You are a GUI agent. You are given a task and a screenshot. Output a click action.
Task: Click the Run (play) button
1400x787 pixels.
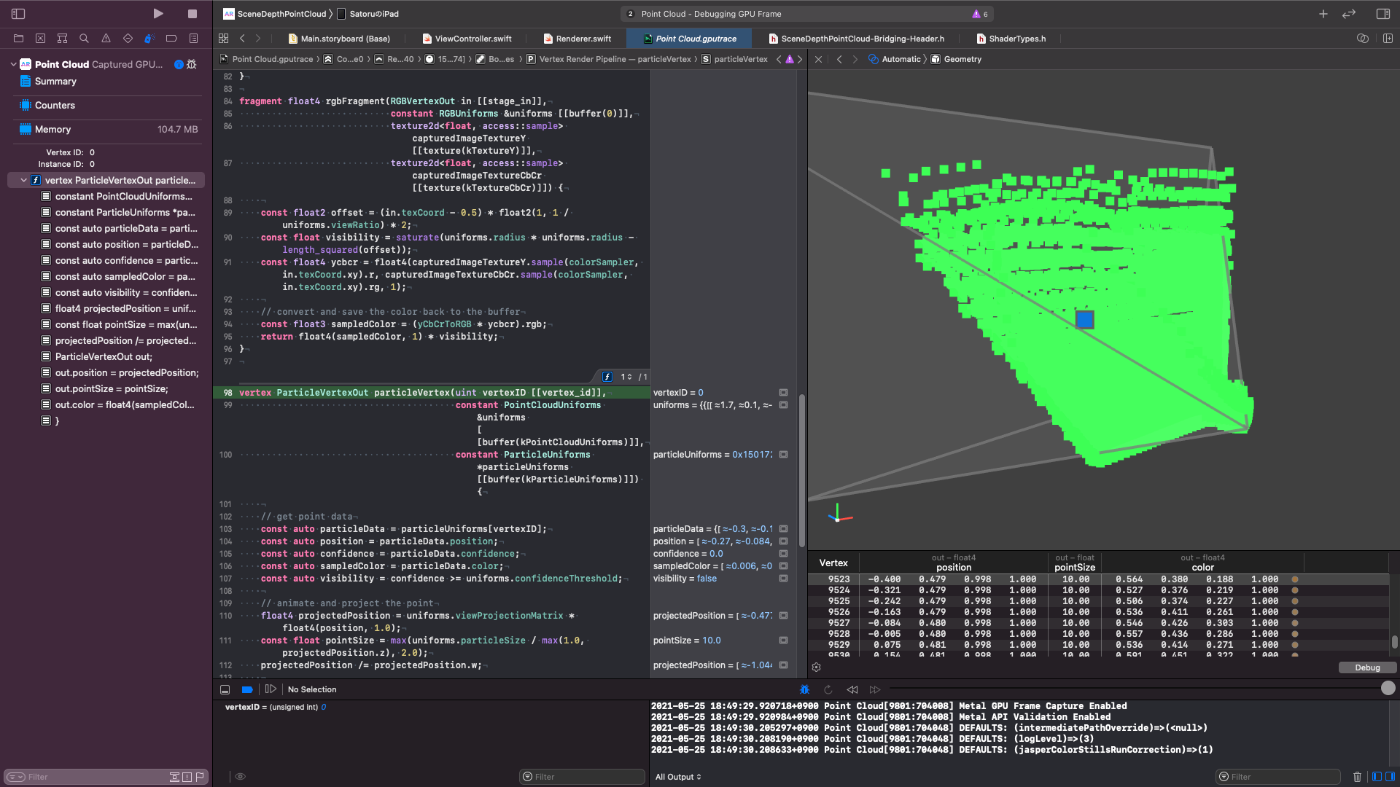click(158, 14)
